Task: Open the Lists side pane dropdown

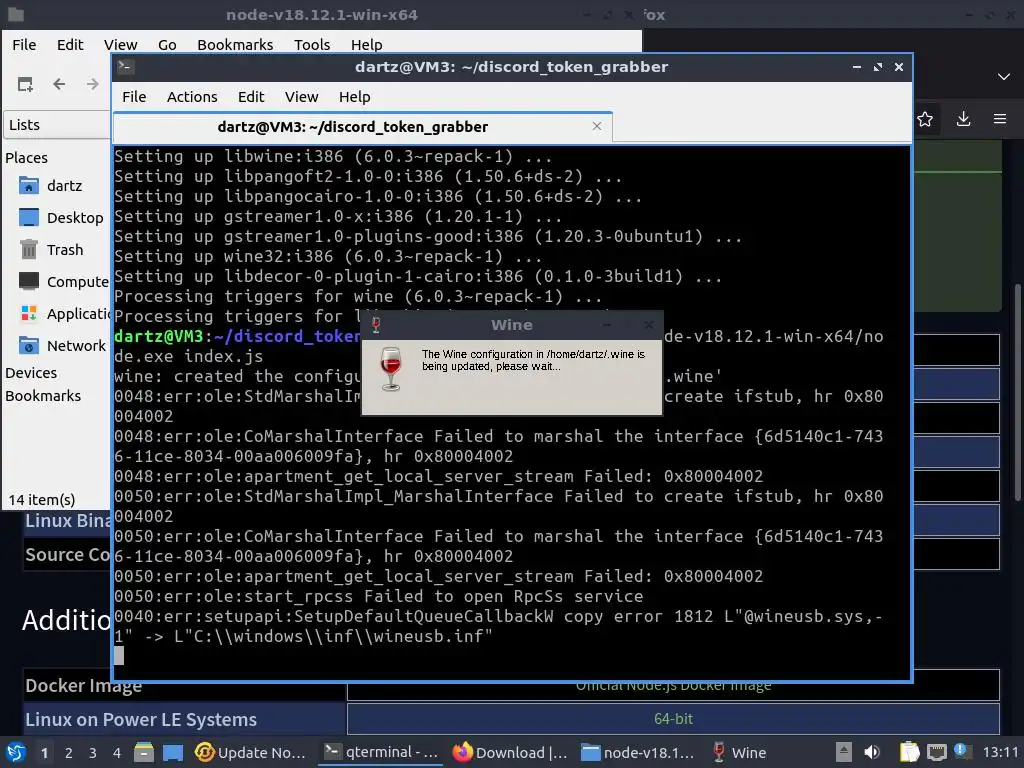Action: pos(57,125)
